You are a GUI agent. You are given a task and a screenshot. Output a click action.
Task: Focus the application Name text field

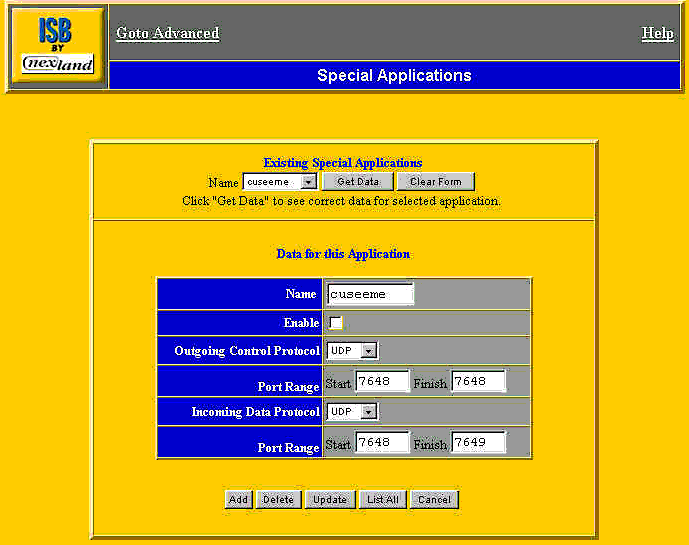(370, 294)
